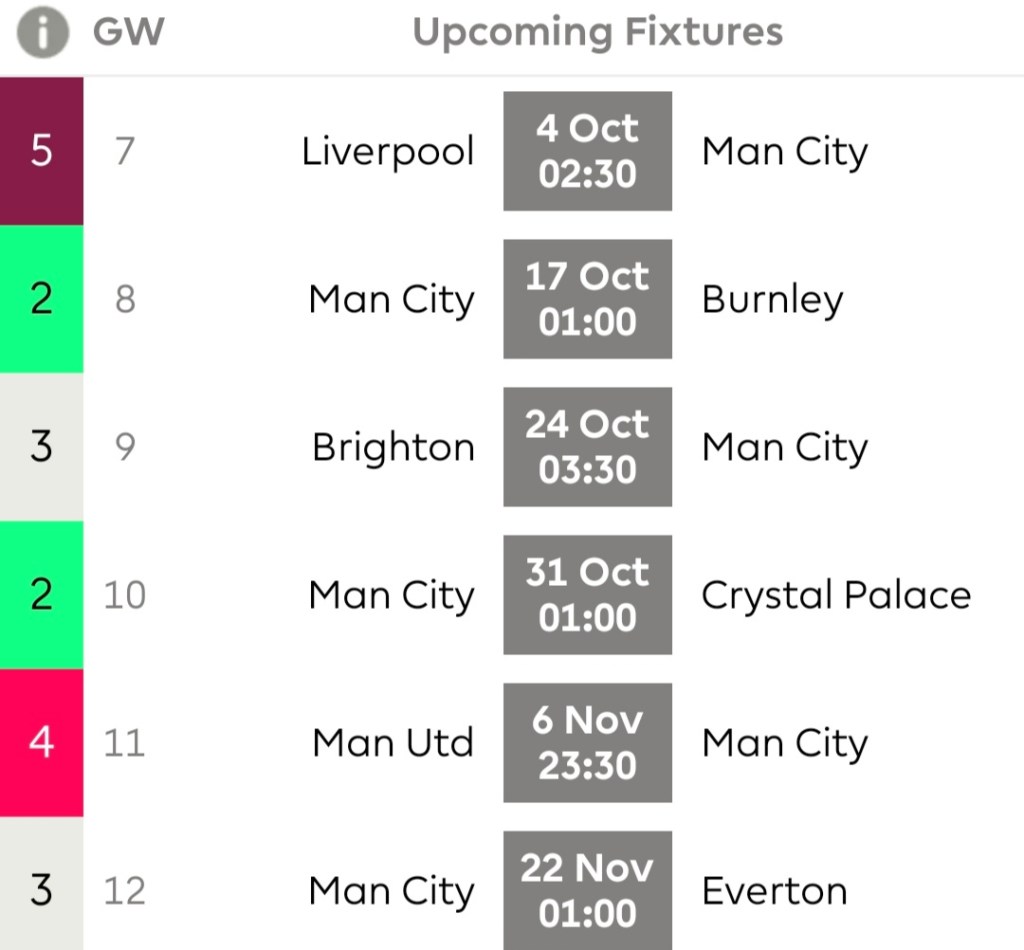The image size is (1024, 950).
Task: Select gameweek 10 number
Action: coord(125,596)
